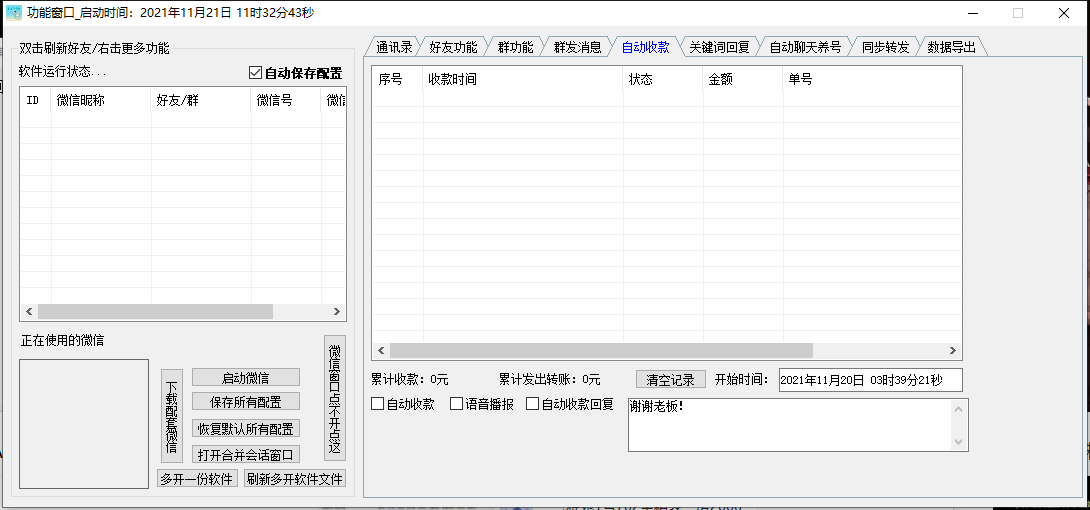Click 刷新多开软件文件 button
The width and height of the screenshot is (1090, 510).
pyautogui.click(x=295, y=479)
